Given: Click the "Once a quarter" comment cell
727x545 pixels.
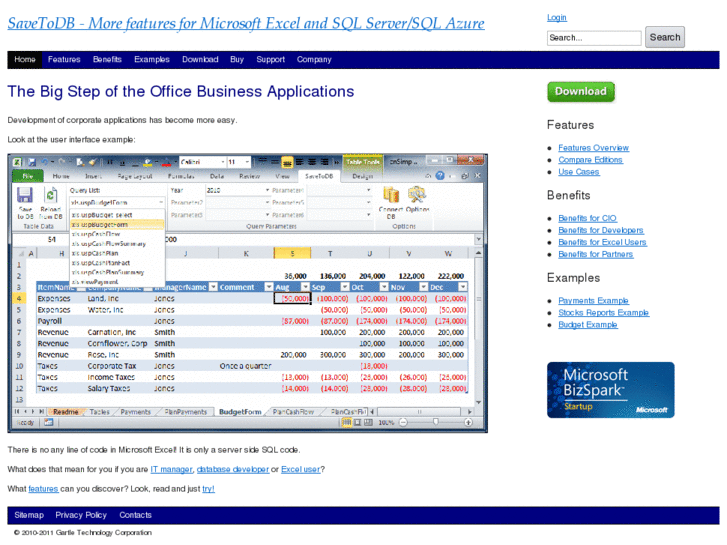Looking at the screenshot, I should click(245, 366).
